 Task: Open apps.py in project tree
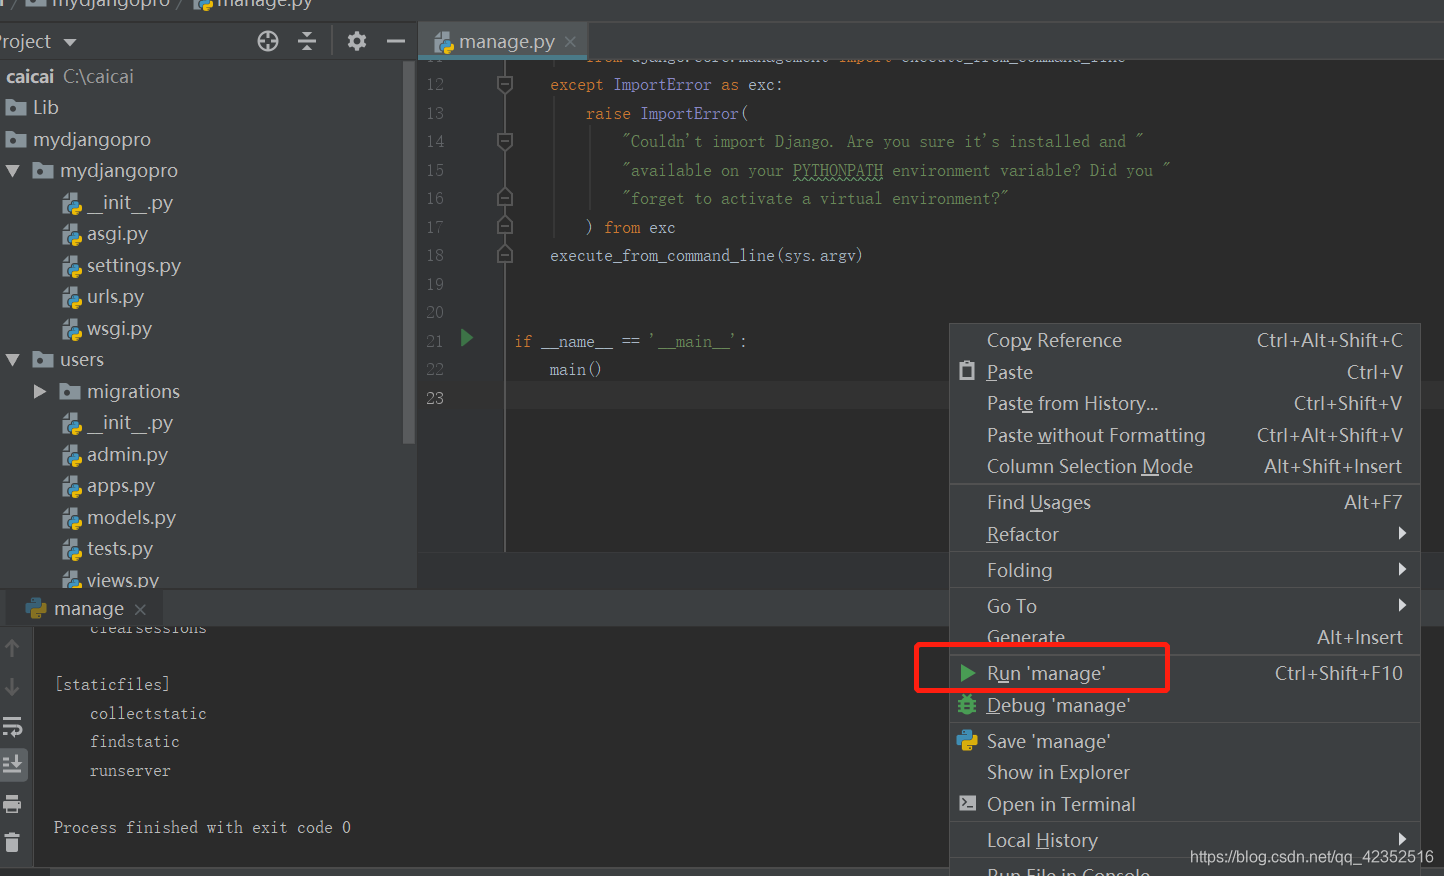point(109,486)
